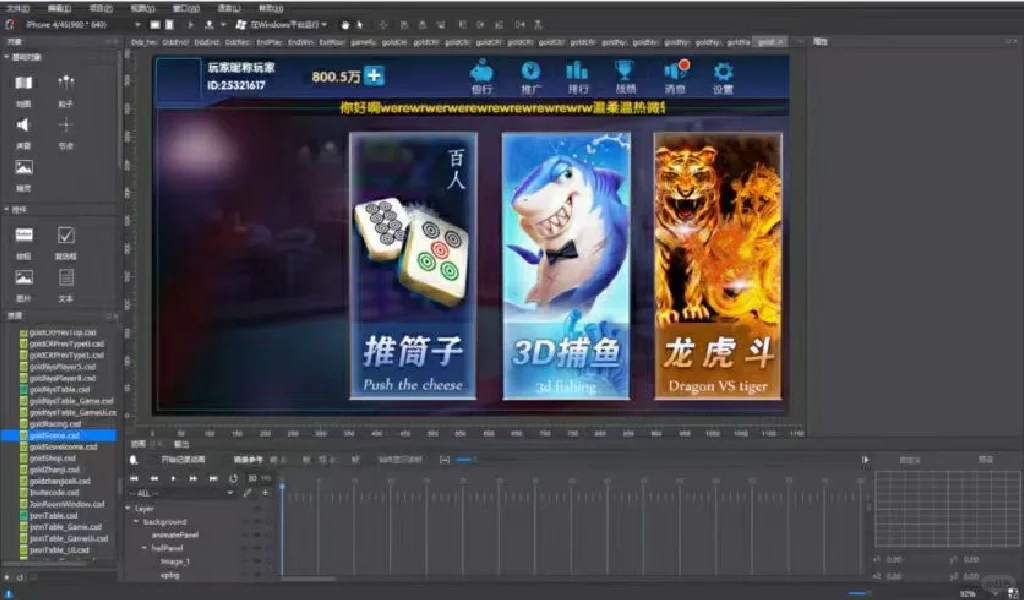Viewport: 1024px width, 600px height.
Task: Open the Edit (编辑) menu
Action: [59, 8]
